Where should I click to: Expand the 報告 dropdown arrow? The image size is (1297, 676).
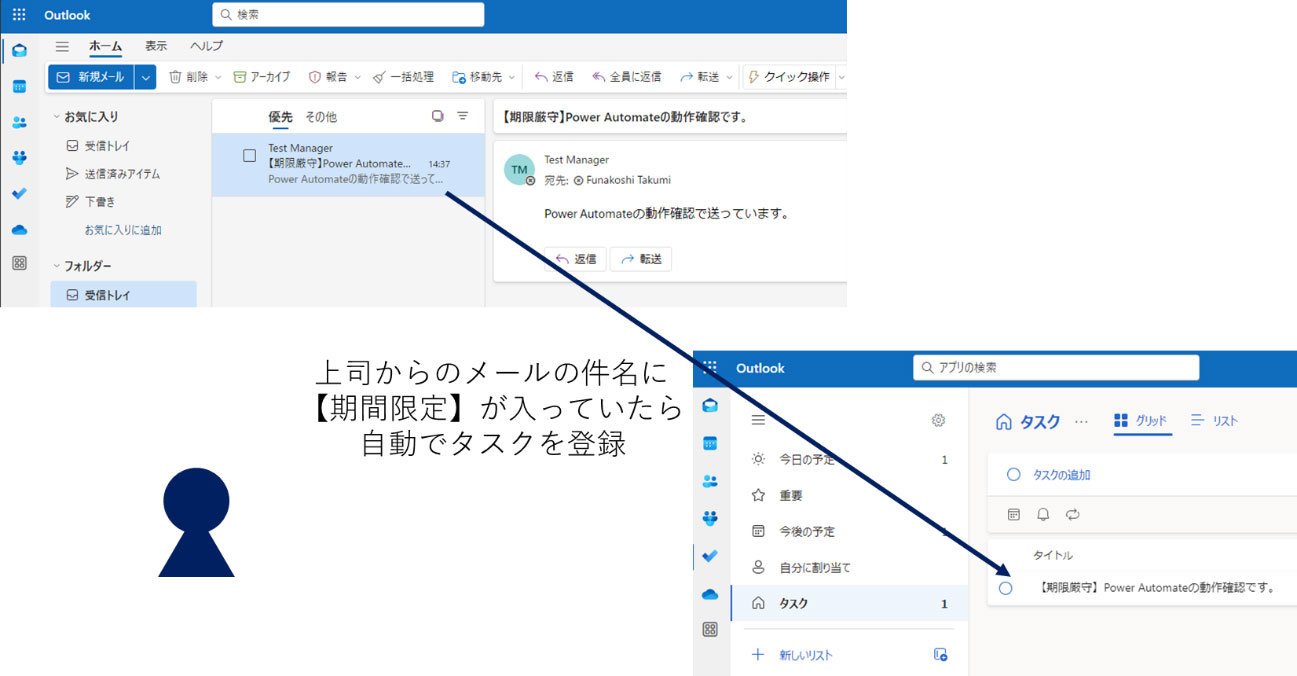coord(357,77)
